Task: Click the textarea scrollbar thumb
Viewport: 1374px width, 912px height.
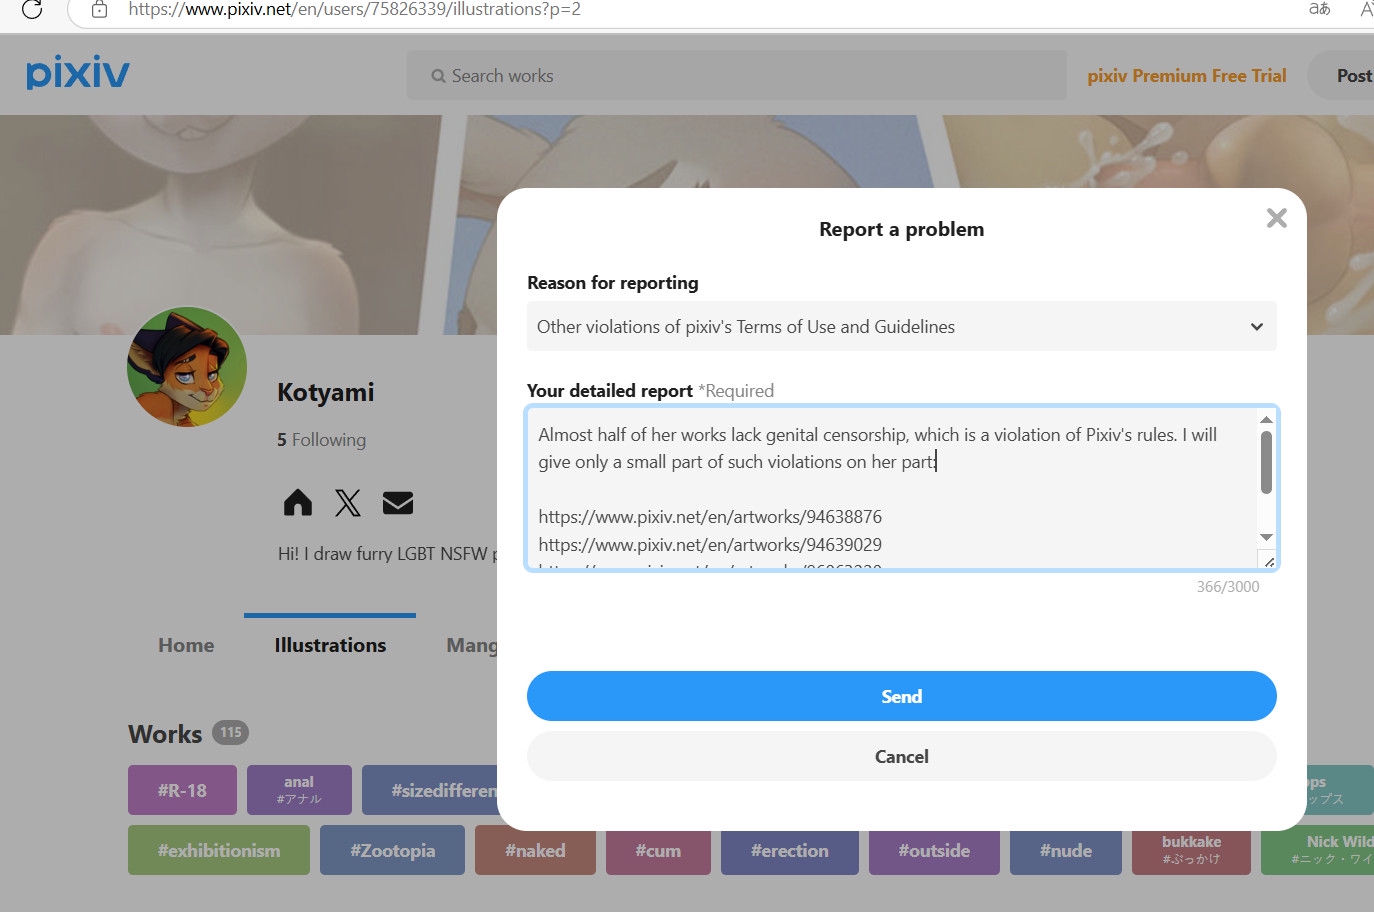Action: (1266, 462)
